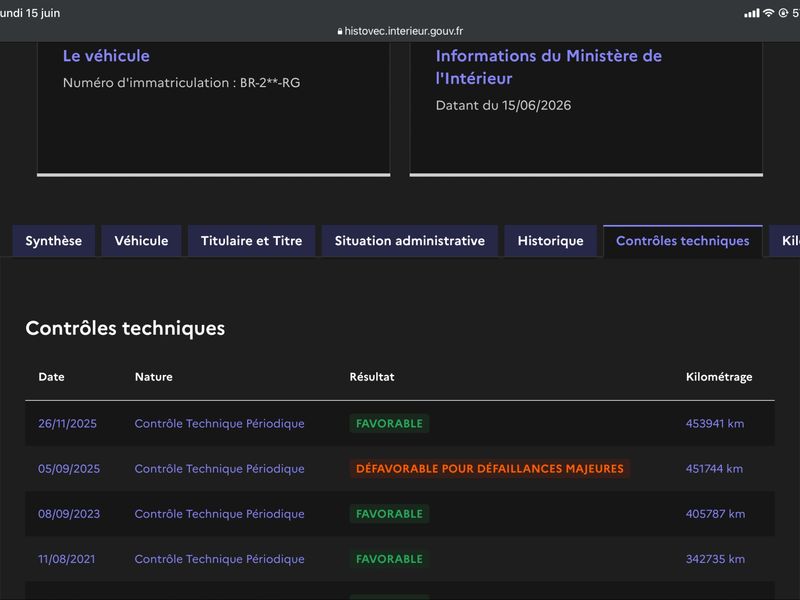Click the Datant du 15/06/2026 text
The height and width of the screenshot is (600, 800).
click(x=503, y=105)
